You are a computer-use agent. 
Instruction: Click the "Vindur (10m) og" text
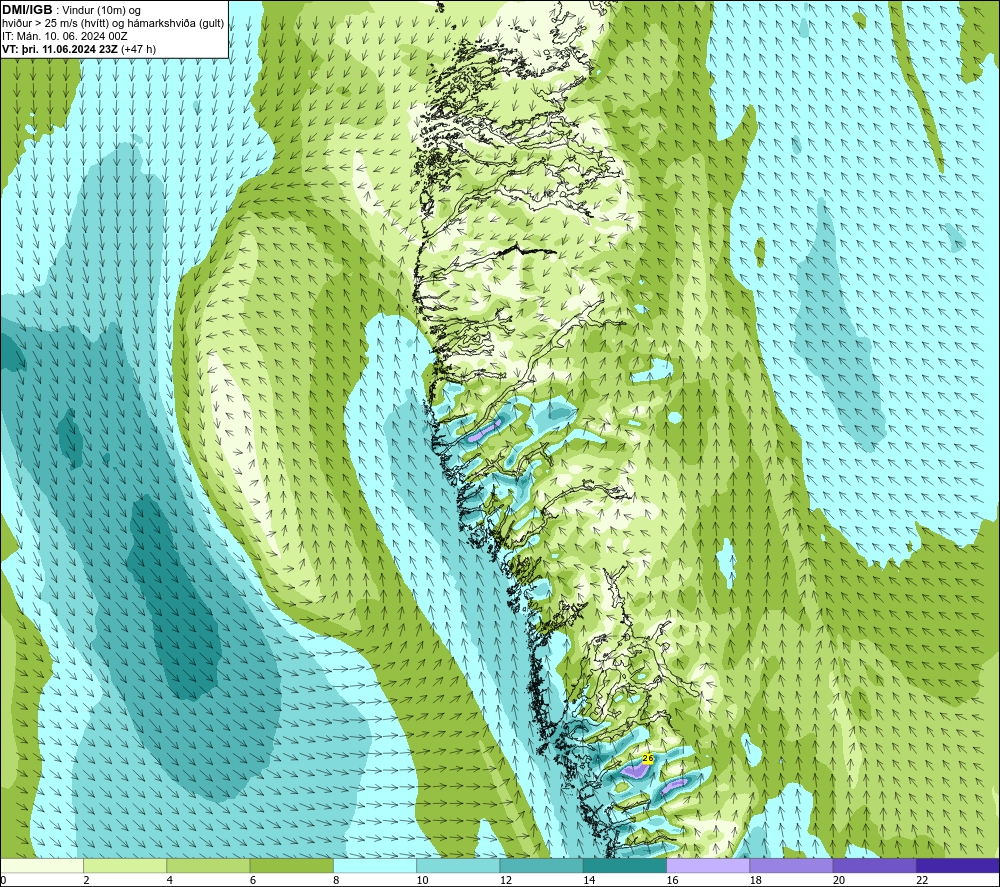pyautogui.click(x=101, y=11)
